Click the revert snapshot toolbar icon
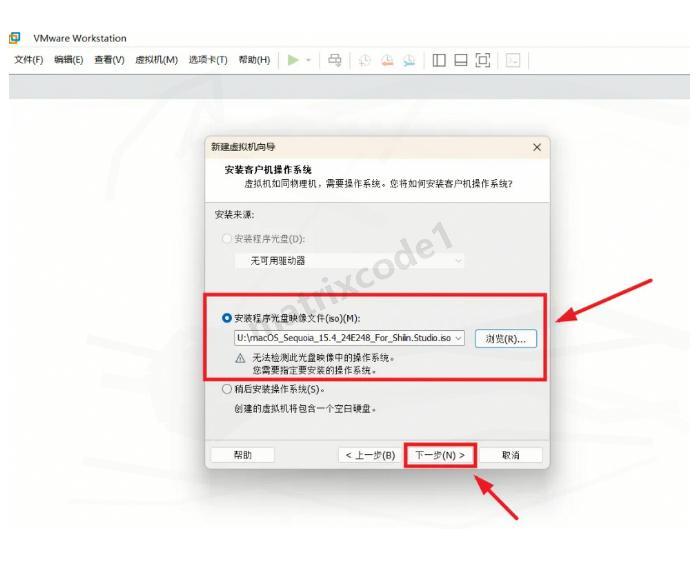Viewport: 700px width, 561px height. pyautogui.click(x=387, y=60)
